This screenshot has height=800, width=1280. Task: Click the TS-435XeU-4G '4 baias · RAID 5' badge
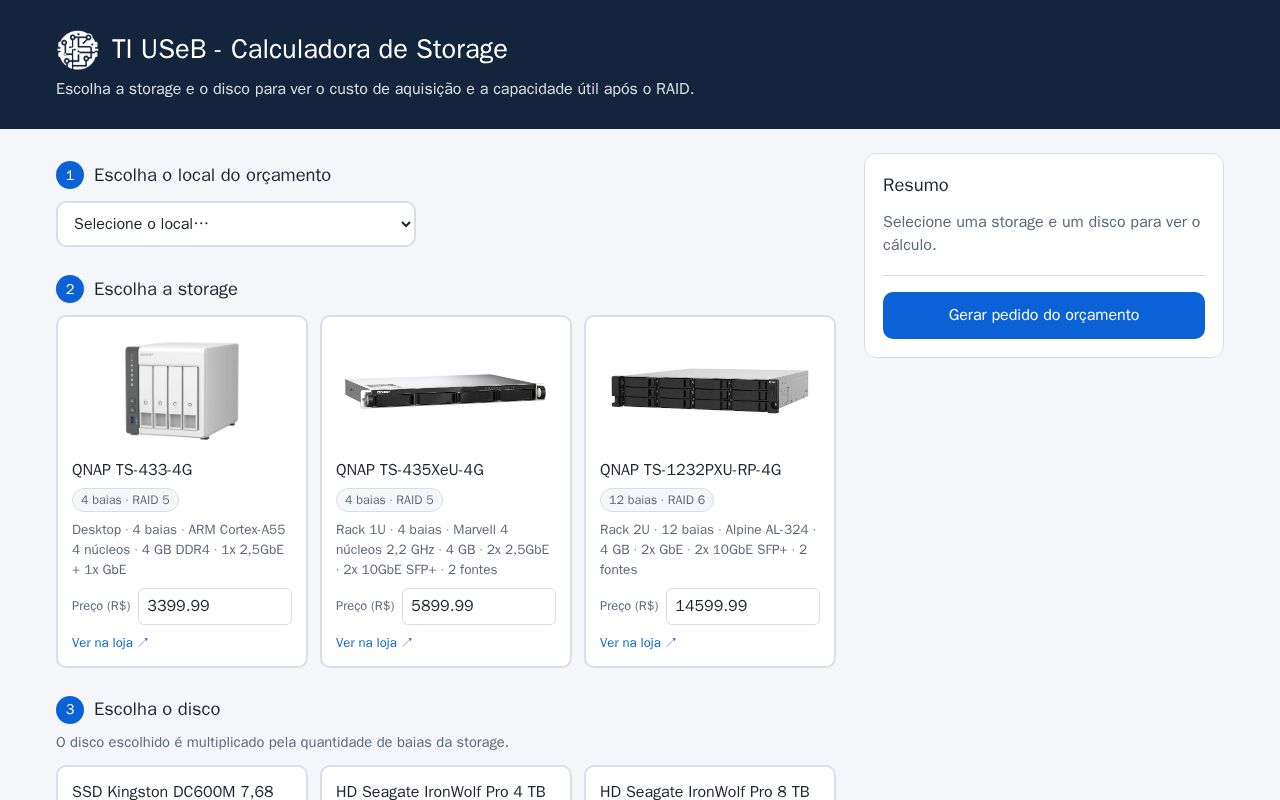[x=389, y=500]
